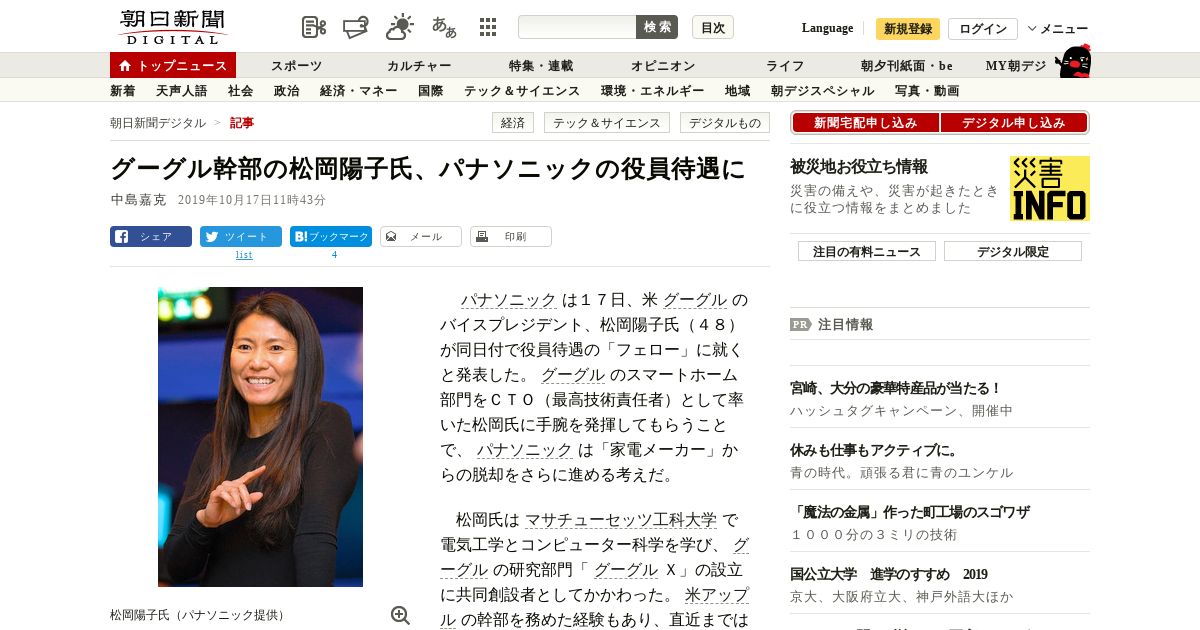Open the ライフ tab
Image resolution: width=1200 pixels, height=630 pixels.
pos(785,66)
